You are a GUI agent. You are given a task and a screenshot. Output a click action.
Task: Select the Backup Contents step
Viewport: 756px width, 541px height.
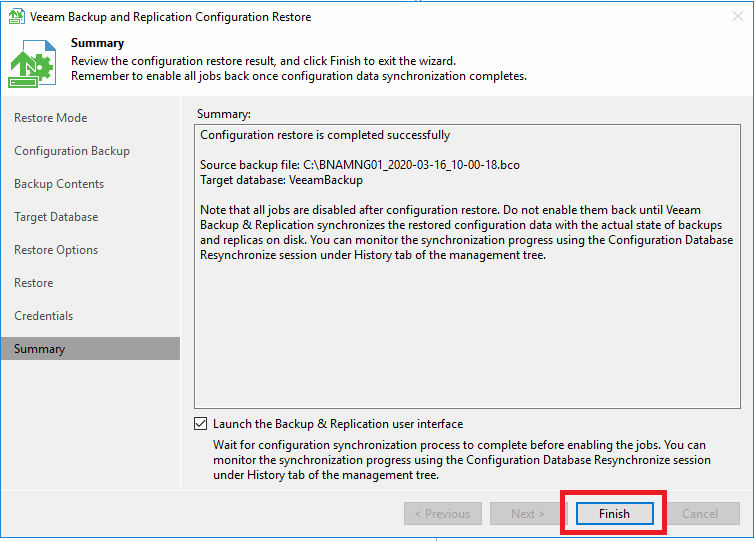coord(59,184)
